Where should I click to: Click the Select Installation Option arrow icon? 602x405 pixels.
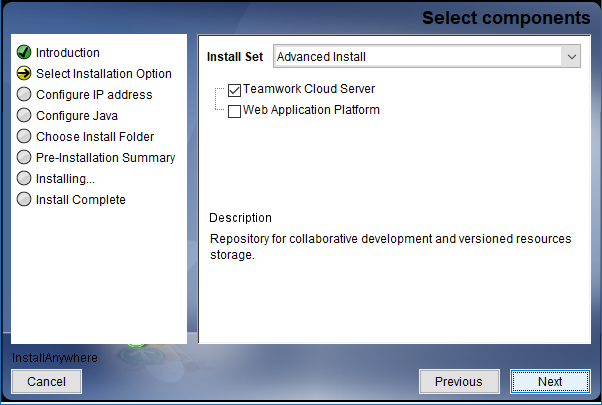coord(24,73)
